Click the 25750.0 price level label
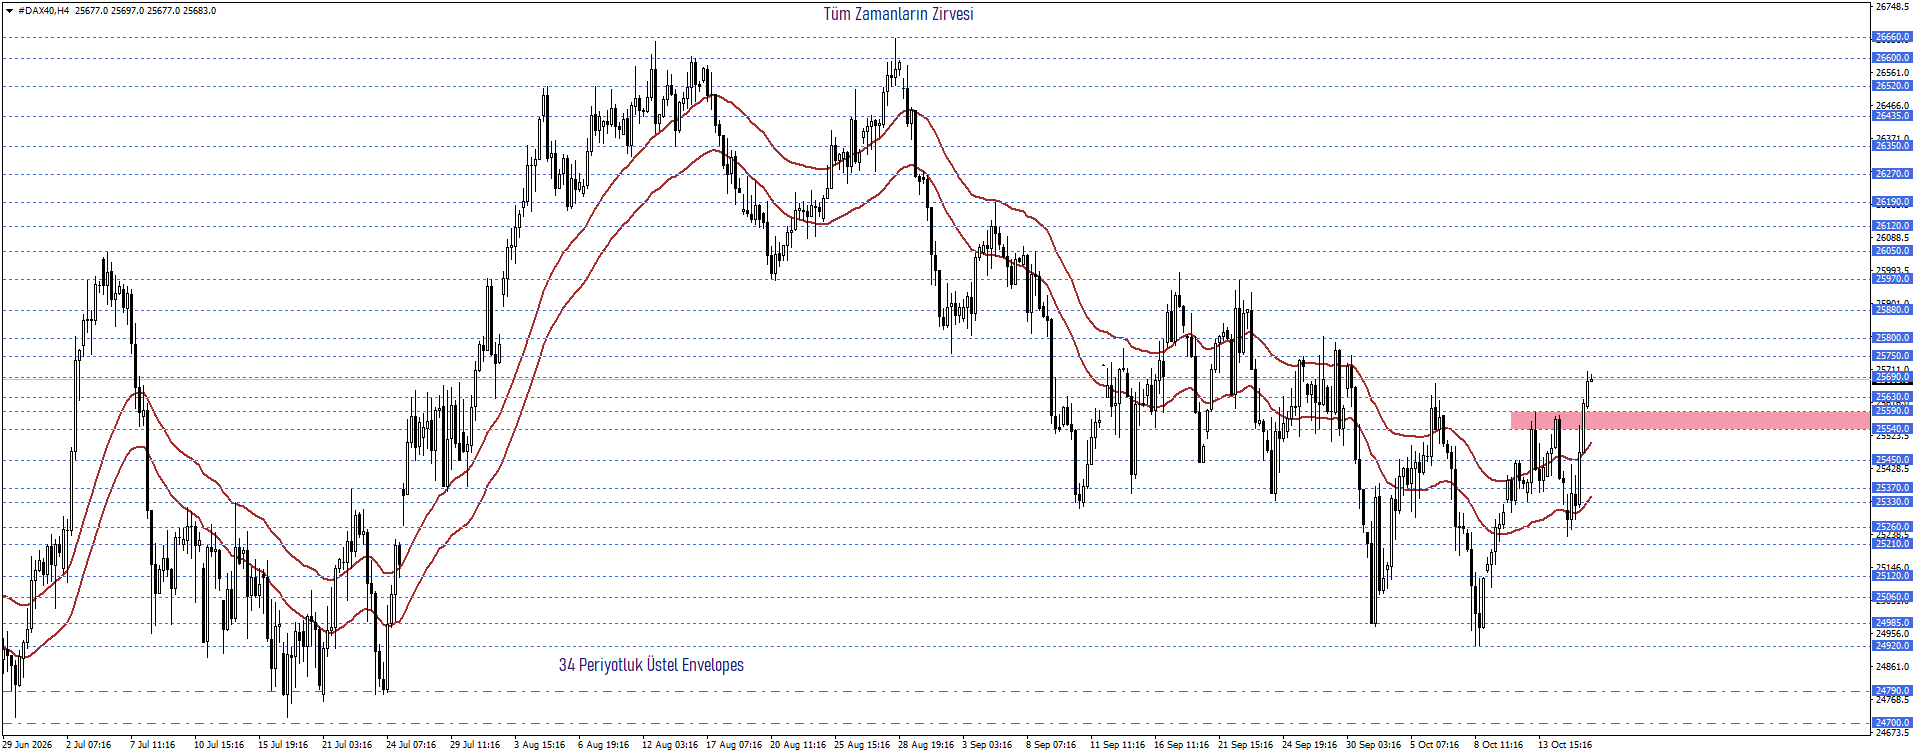 pyautogui.click(x=1892, y=356)
